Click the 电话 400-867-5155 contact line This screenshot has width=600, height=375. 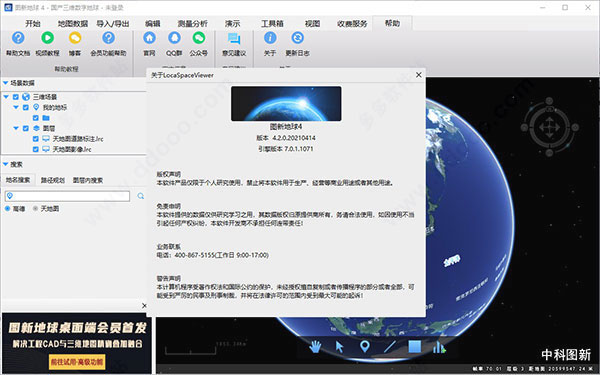[213, 255]
